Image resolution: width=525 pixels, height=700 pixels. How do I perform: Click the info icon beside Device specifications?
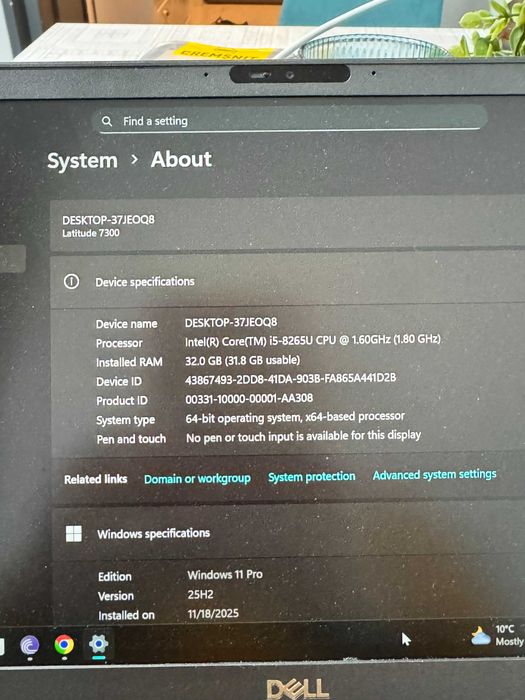[x=71, y=281]
